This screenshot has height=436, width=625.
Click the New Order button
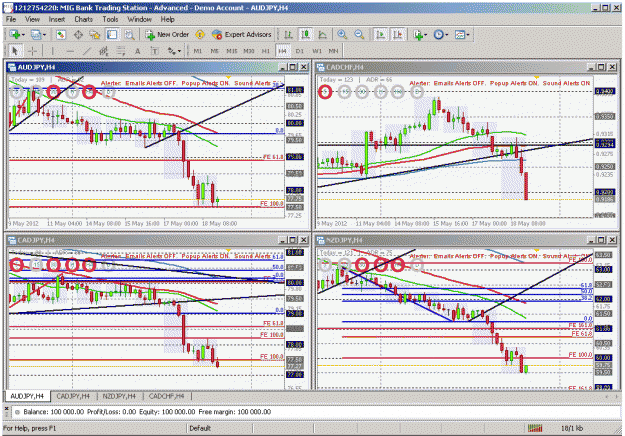(167, 35)
